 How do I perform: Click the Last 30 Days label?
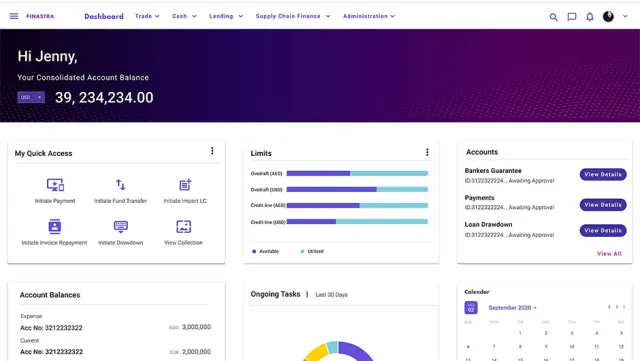click(331, 295)
